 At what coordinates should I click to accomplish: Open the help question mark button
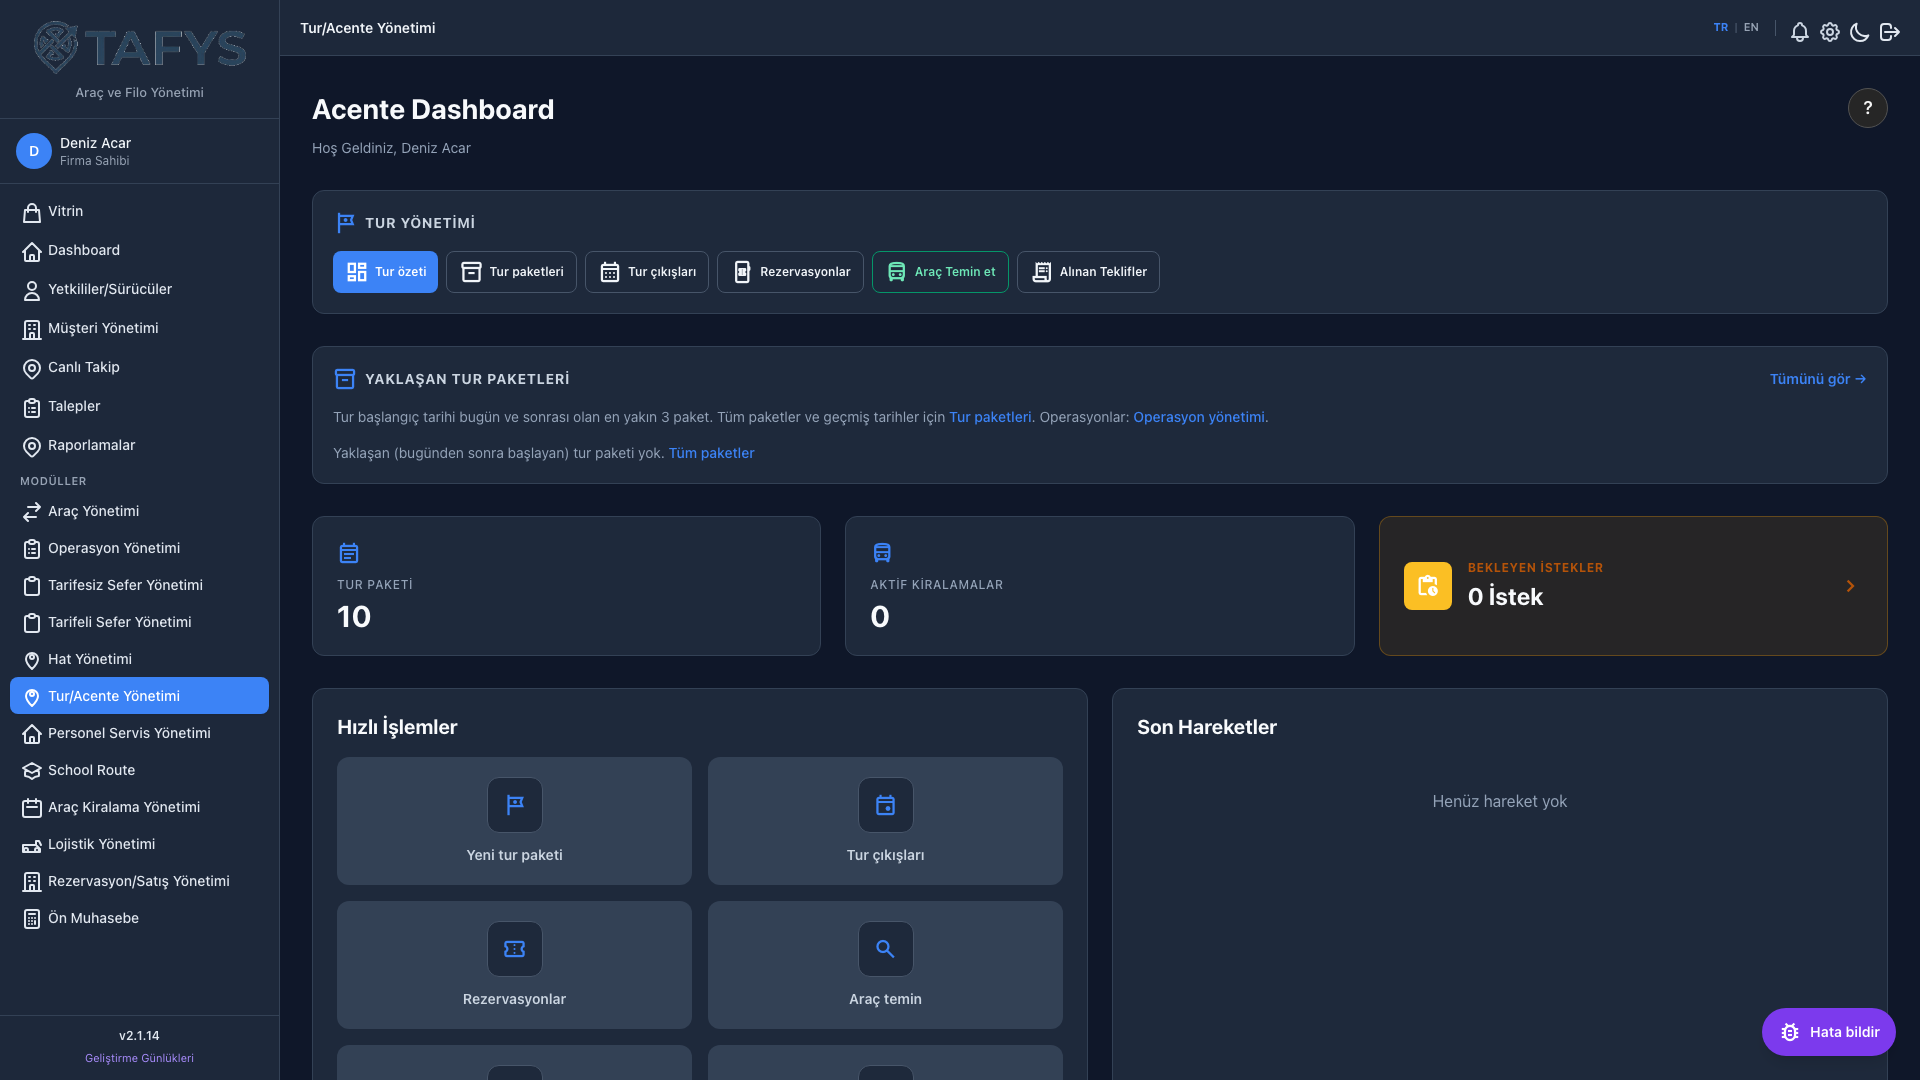1867,108
